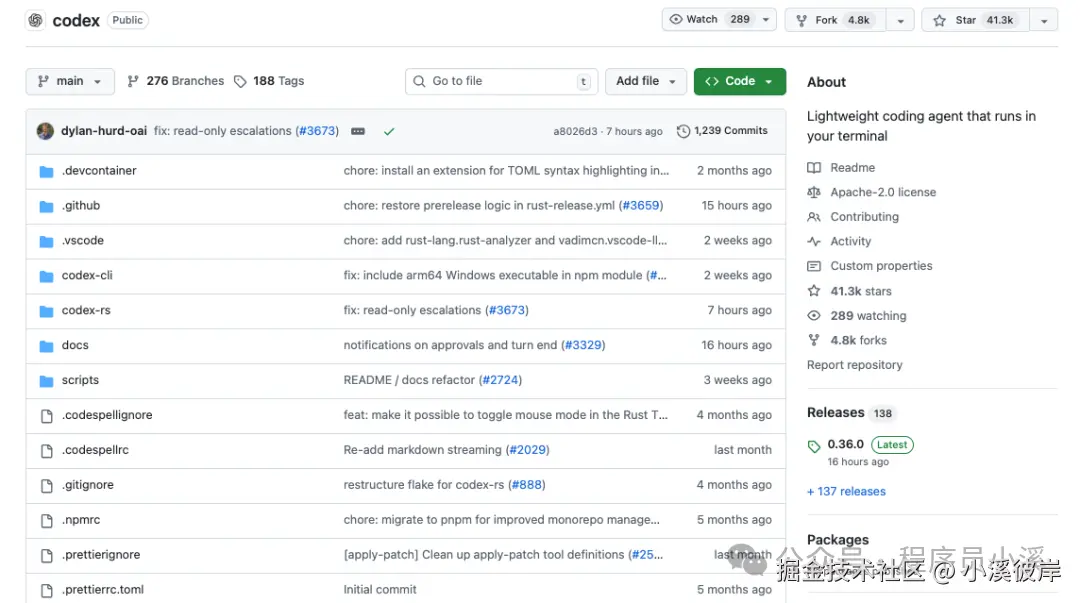Click the green commit status checkmark
Image resolution: width=1080 pixels, height=603 pixels.
point(389,131)
